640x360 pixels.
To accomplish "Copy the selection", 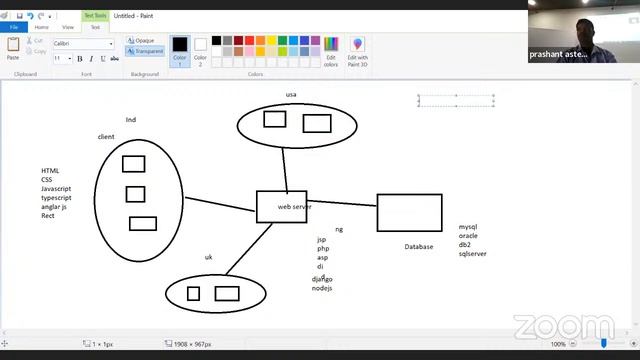I will (36, 51).
